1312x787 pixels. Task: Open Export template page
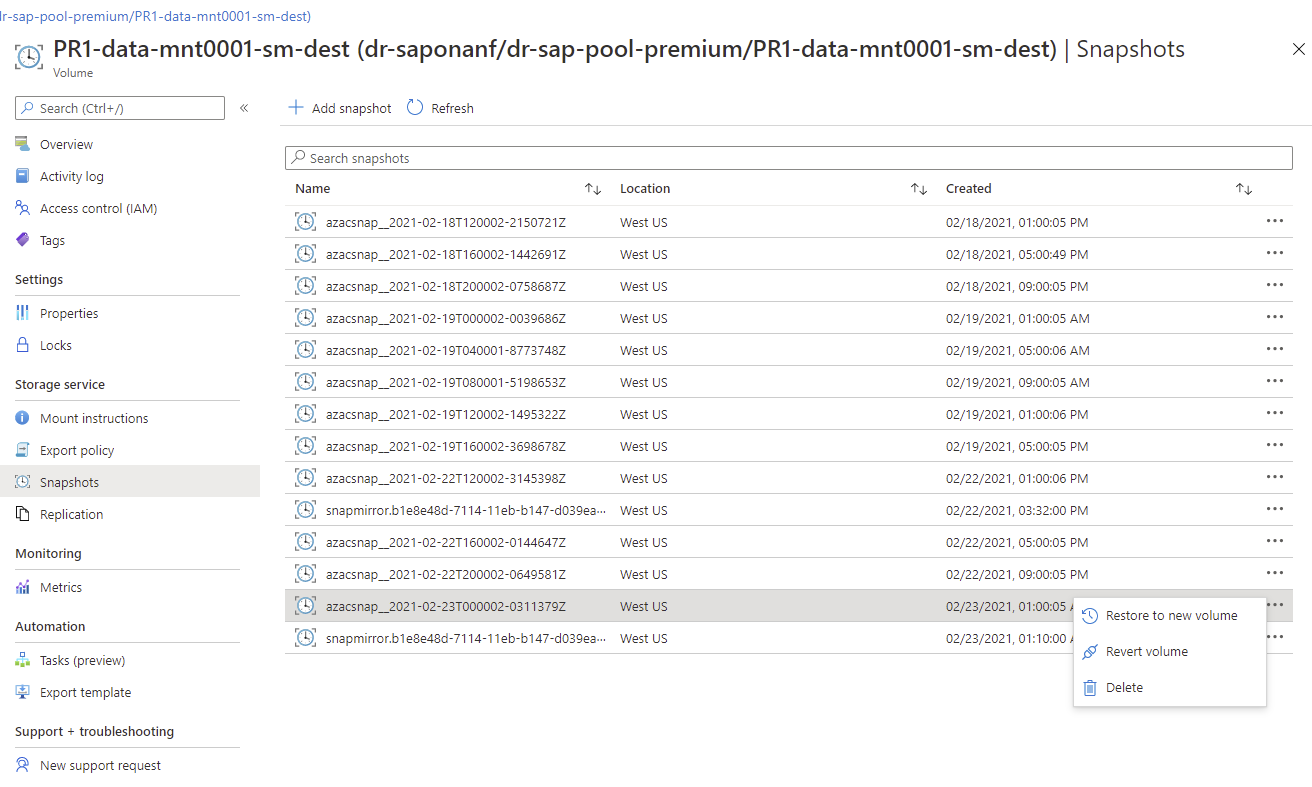coord(85,693)
